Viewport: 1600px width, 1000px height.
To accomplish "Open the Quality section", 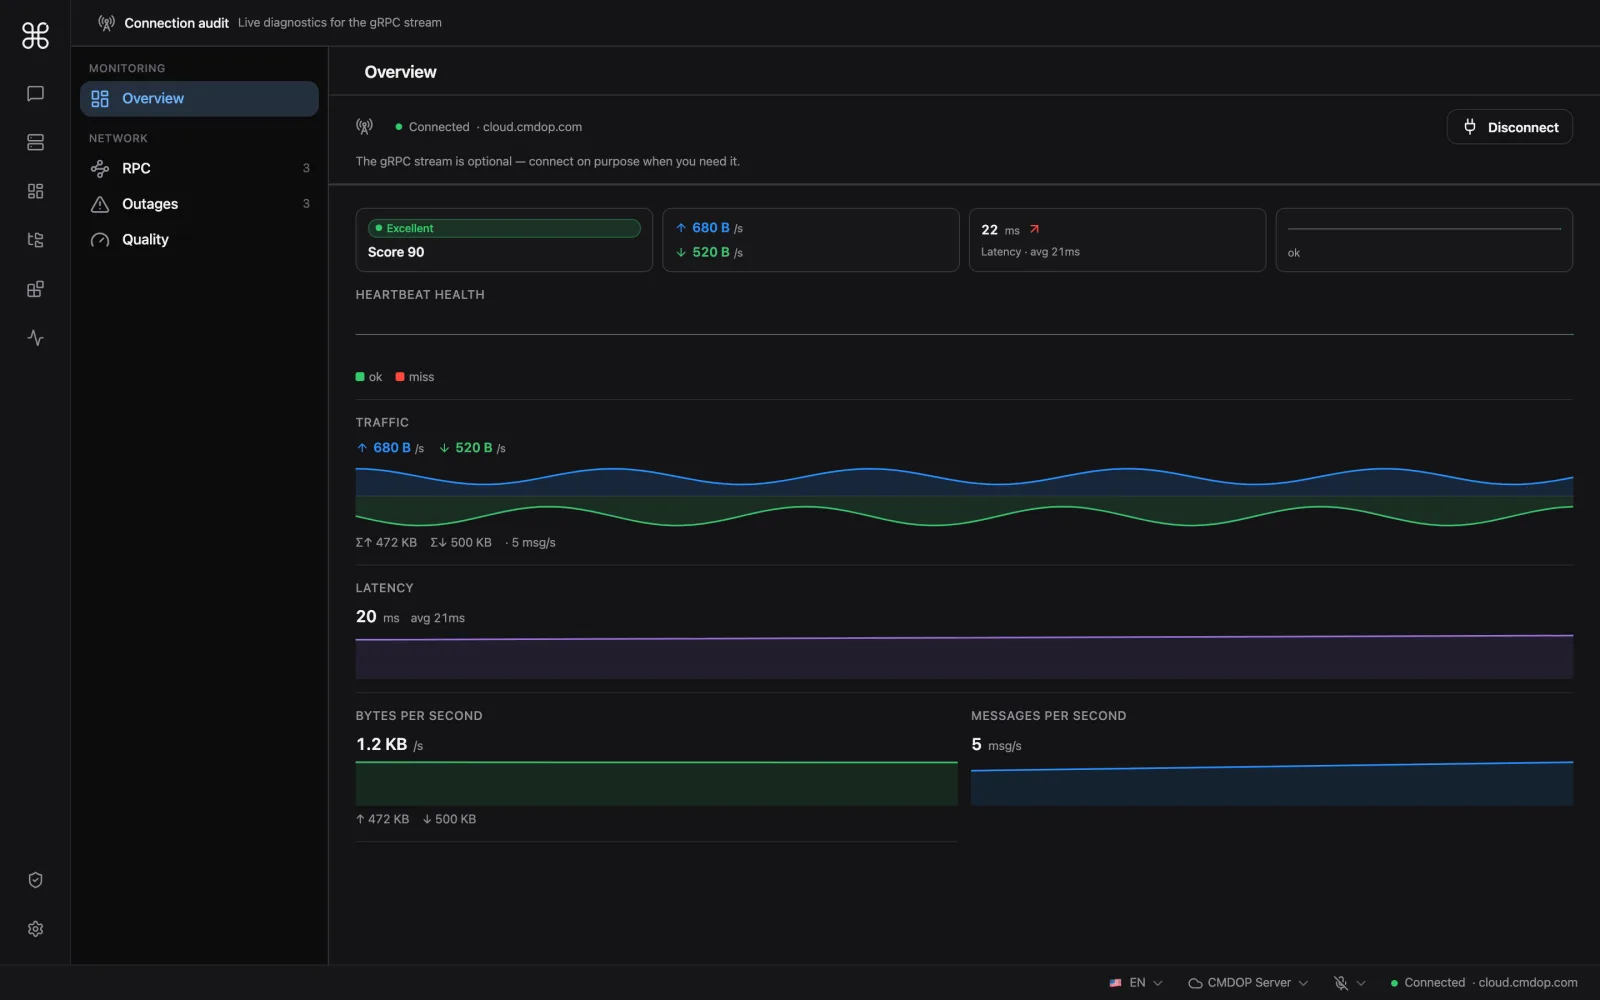I will point(199,240).
